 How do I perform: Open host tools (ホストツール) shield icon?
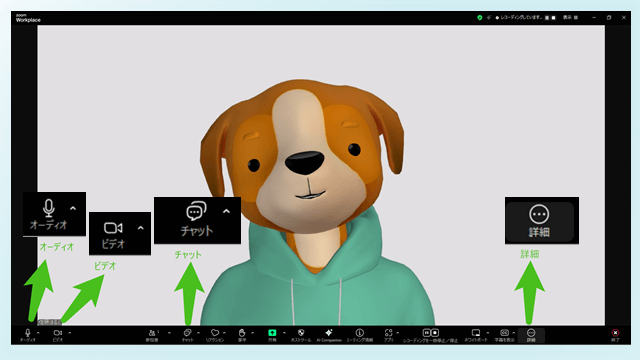pyautogui.click(x=301, y=333)
